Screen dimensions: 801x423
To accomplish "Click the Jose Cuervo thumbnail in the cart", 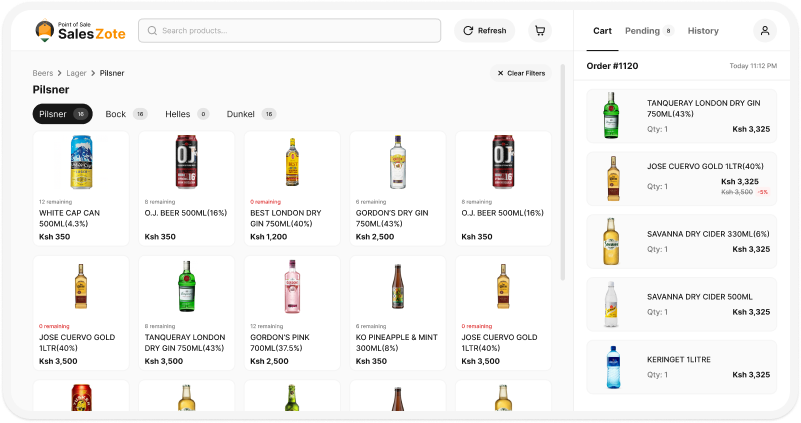I will click(x=613, y=178).
